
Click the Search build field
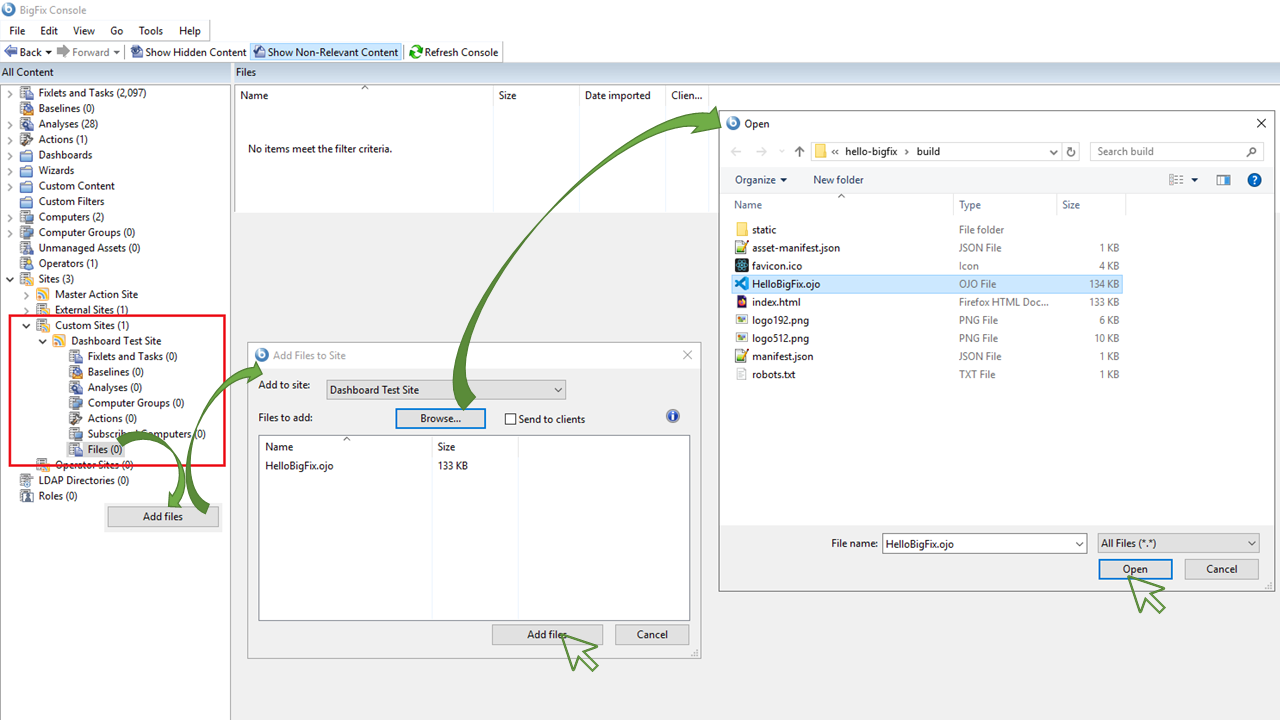[1176, 152]
